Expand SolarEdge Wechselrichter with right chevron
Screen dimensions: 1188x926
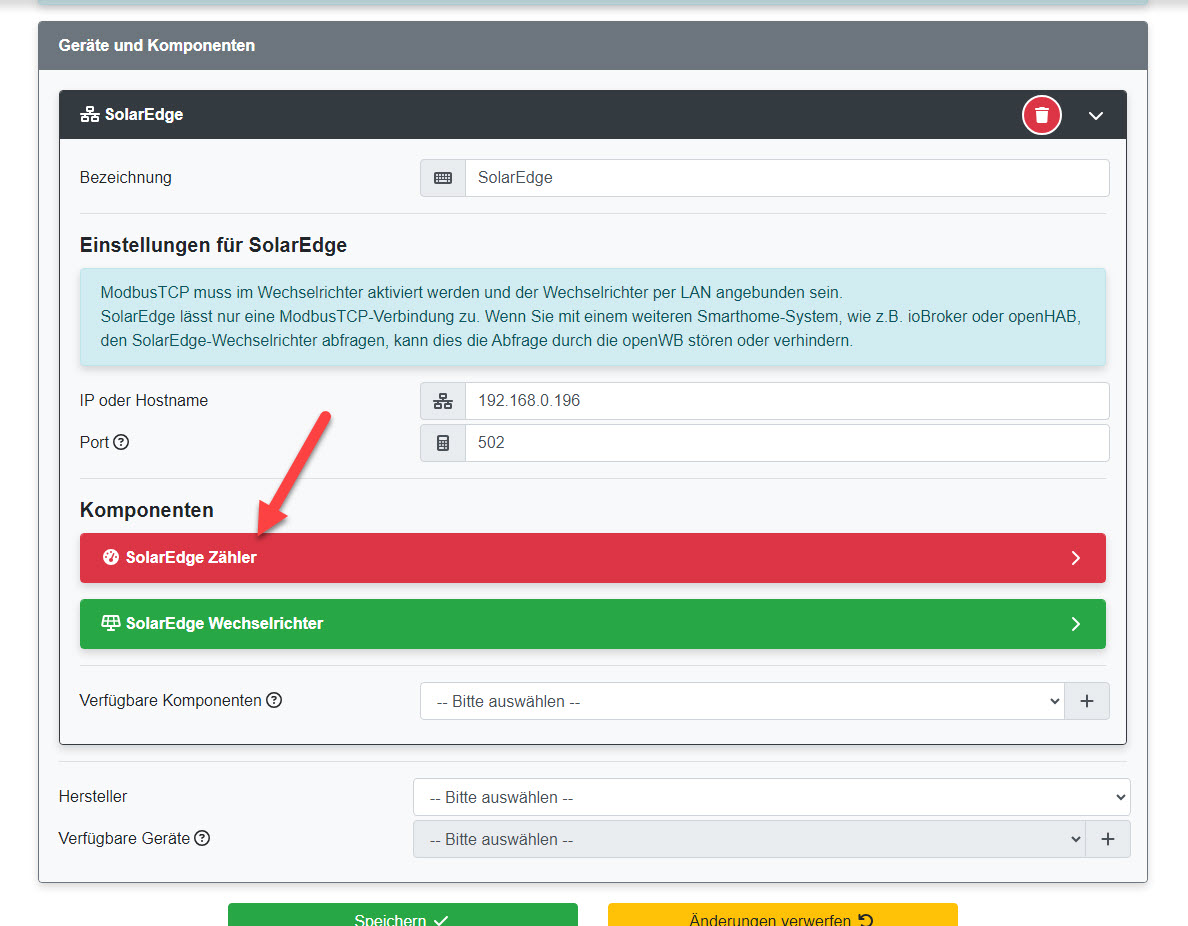pyautogui.click(x=1076, y=624)
